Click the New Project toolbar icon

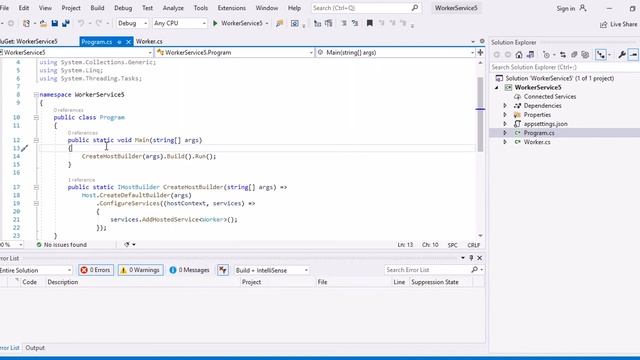point(27,24)
